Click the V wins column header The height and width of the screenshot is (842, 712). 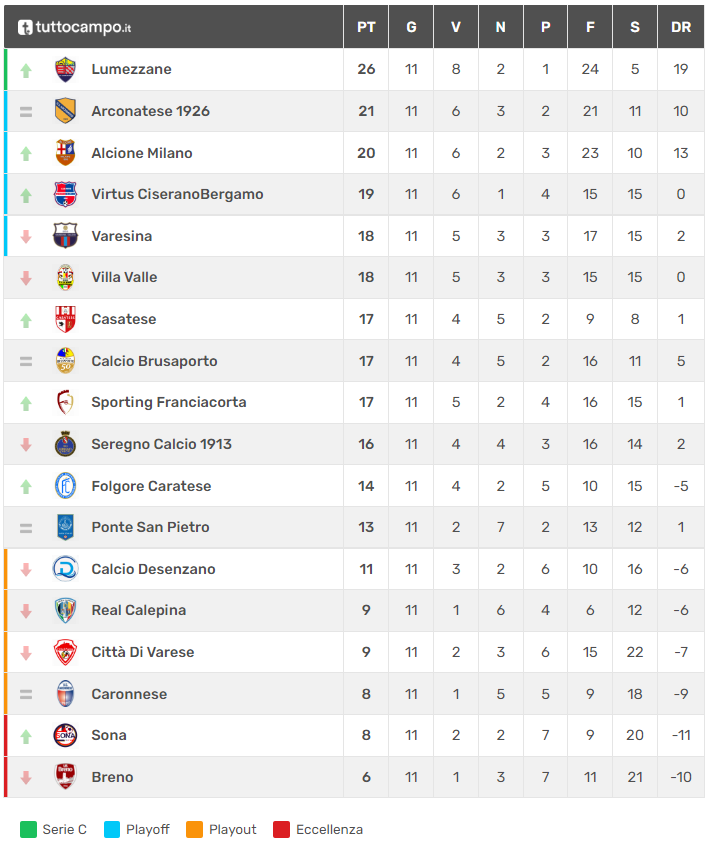[x=456, y=27]
